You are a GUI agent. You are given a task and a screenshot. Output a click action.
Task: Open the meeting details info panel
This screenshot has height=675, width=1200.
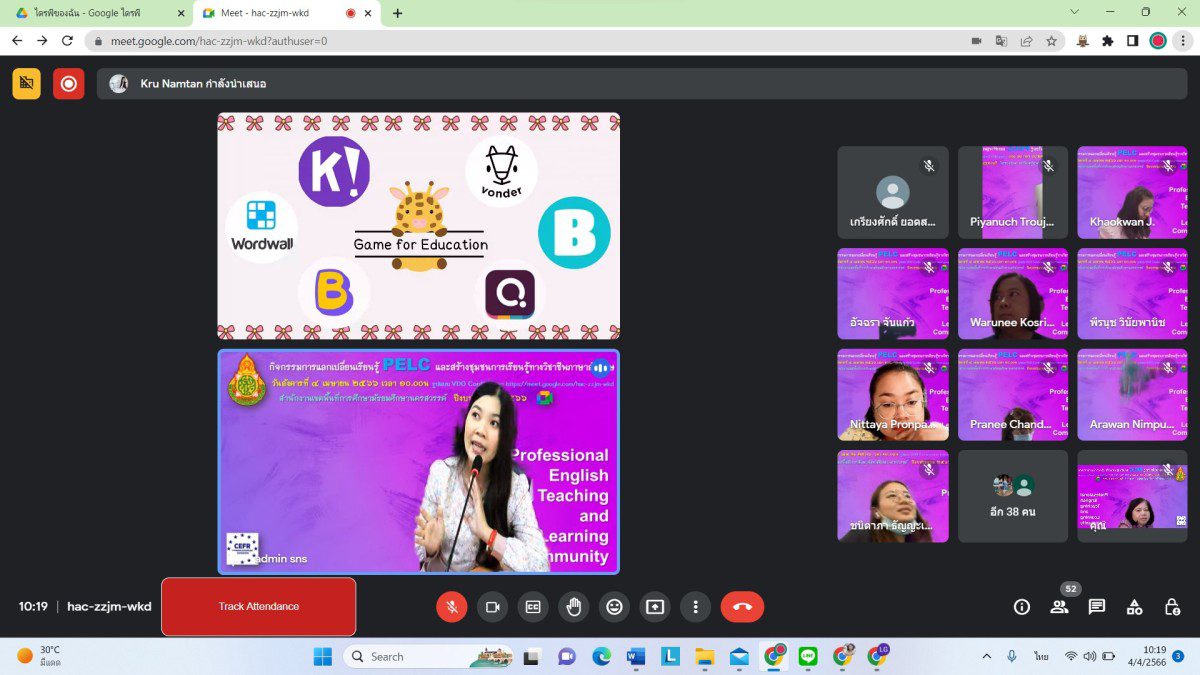point(1021,606)
